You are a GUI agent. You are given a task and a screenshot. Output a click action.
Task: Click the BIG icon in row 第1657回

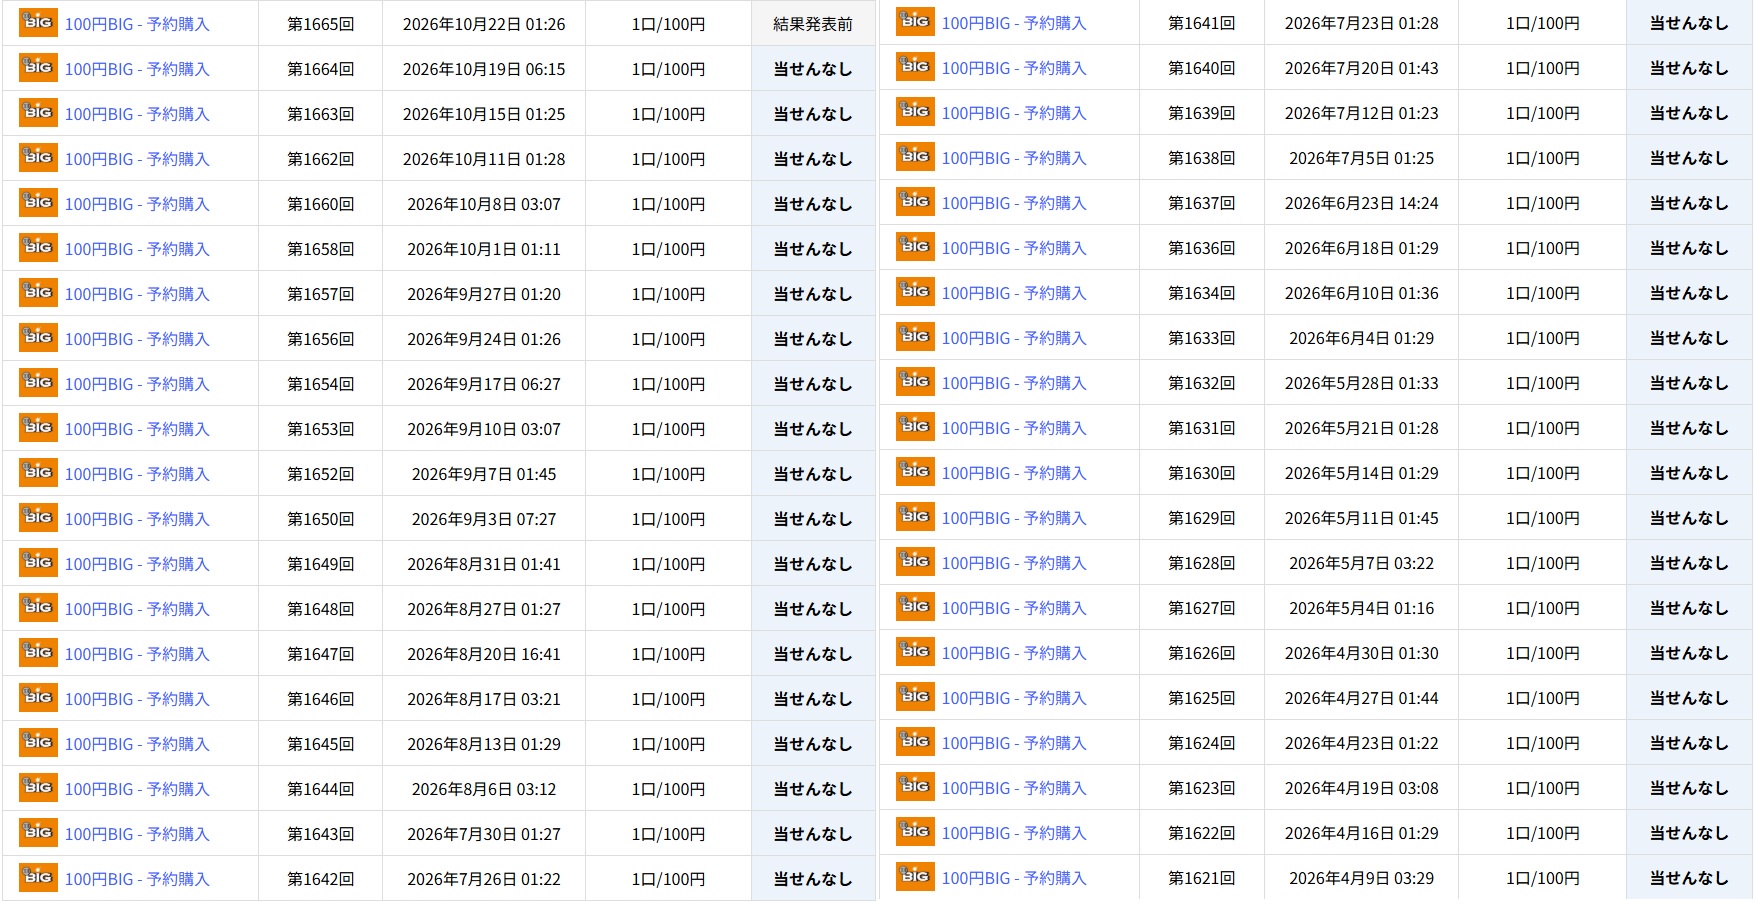pyautogui.click(x=38, y=293)
